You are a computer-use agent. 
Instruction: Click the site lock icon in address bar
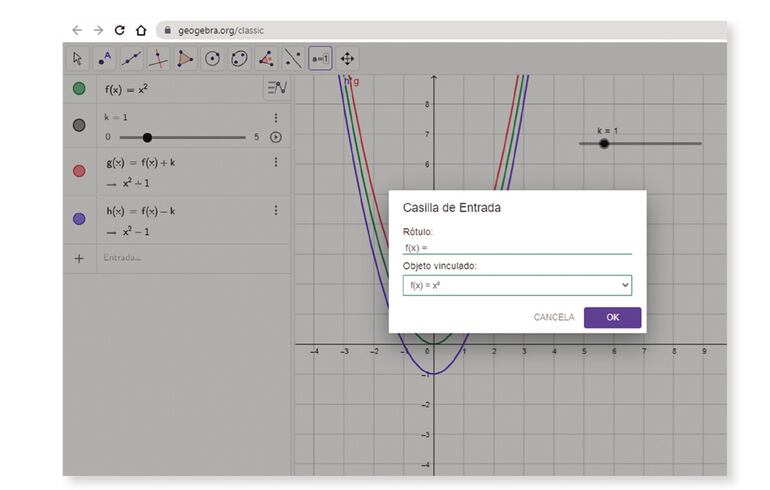[x=167, y=30]
